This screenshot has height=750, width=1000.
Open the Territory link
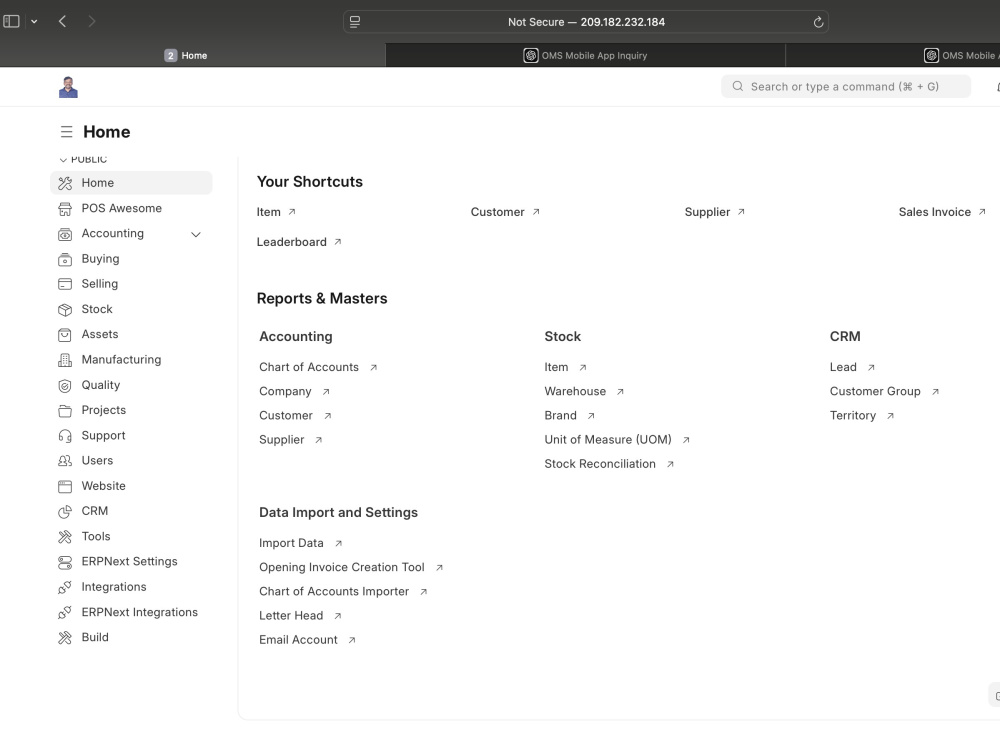[x=862, y=416]
